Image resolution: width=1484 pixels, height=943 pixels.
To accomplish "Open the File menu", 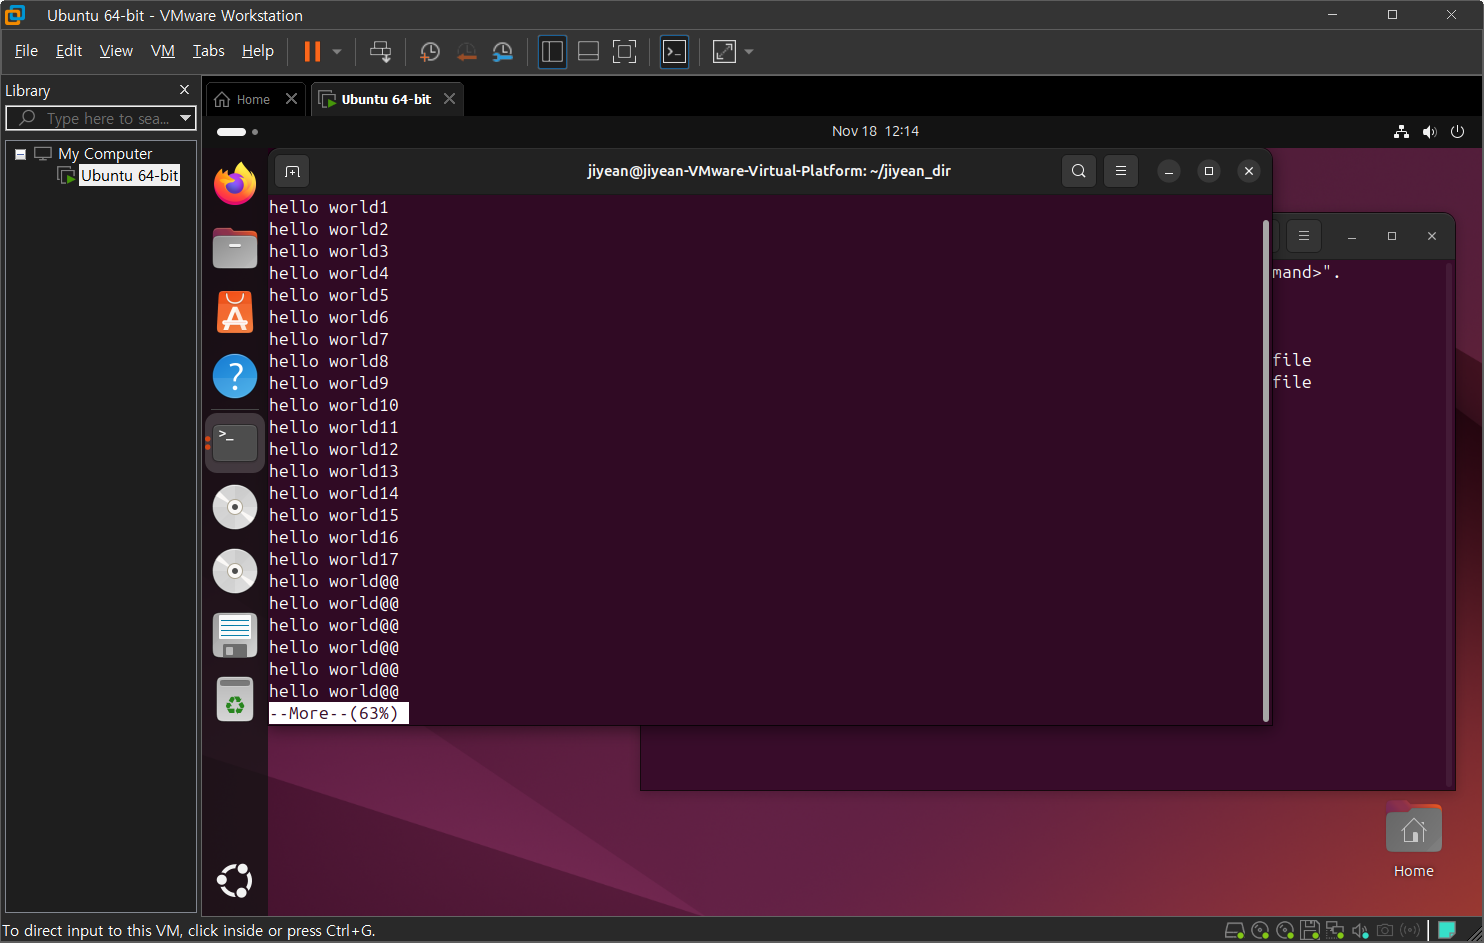I will [26, 51].
